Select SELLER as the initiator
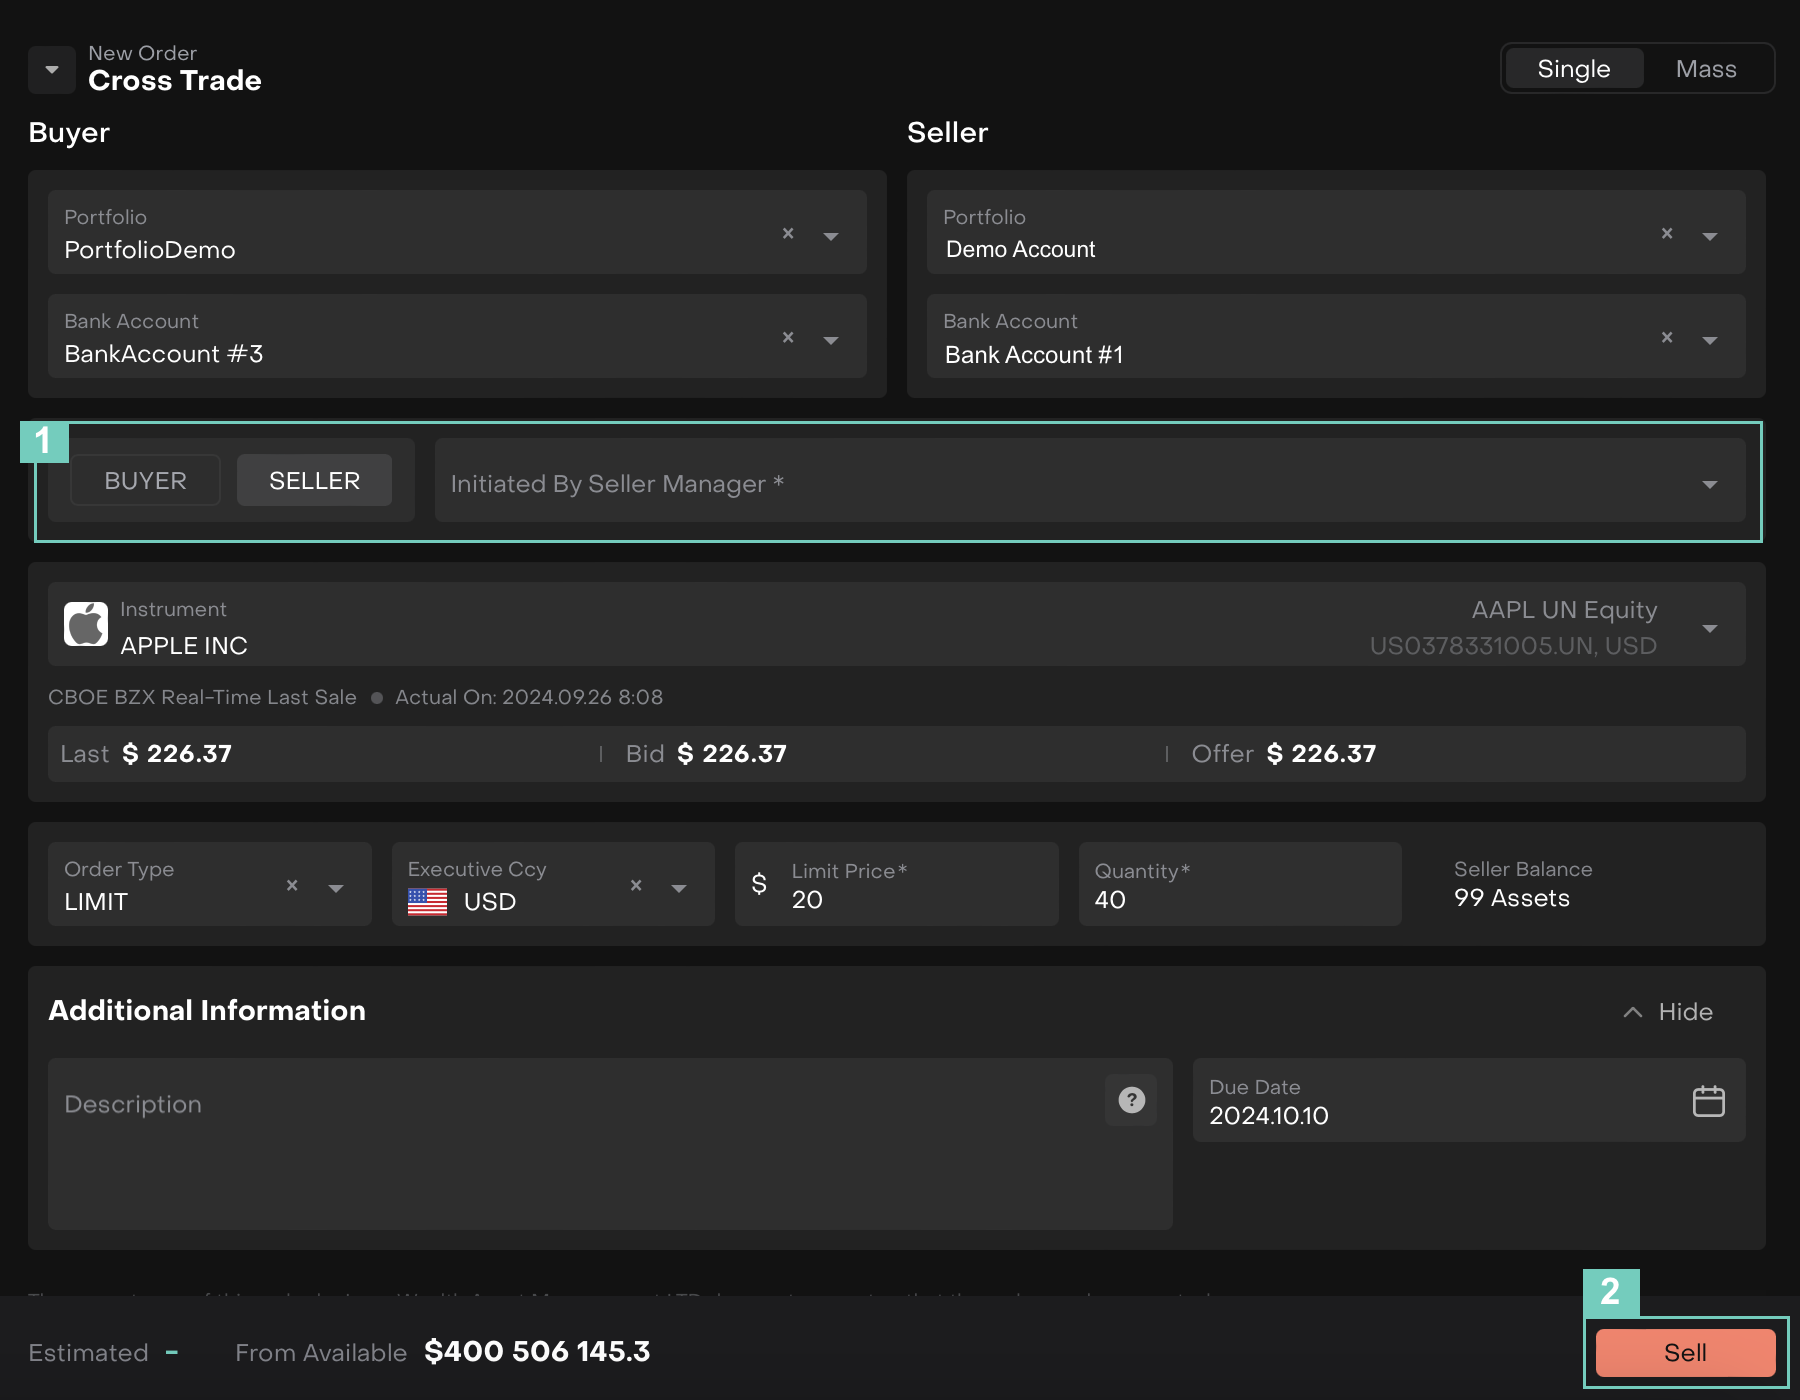The height and width of the screenshot is (1400, 1800). point(314,481)
